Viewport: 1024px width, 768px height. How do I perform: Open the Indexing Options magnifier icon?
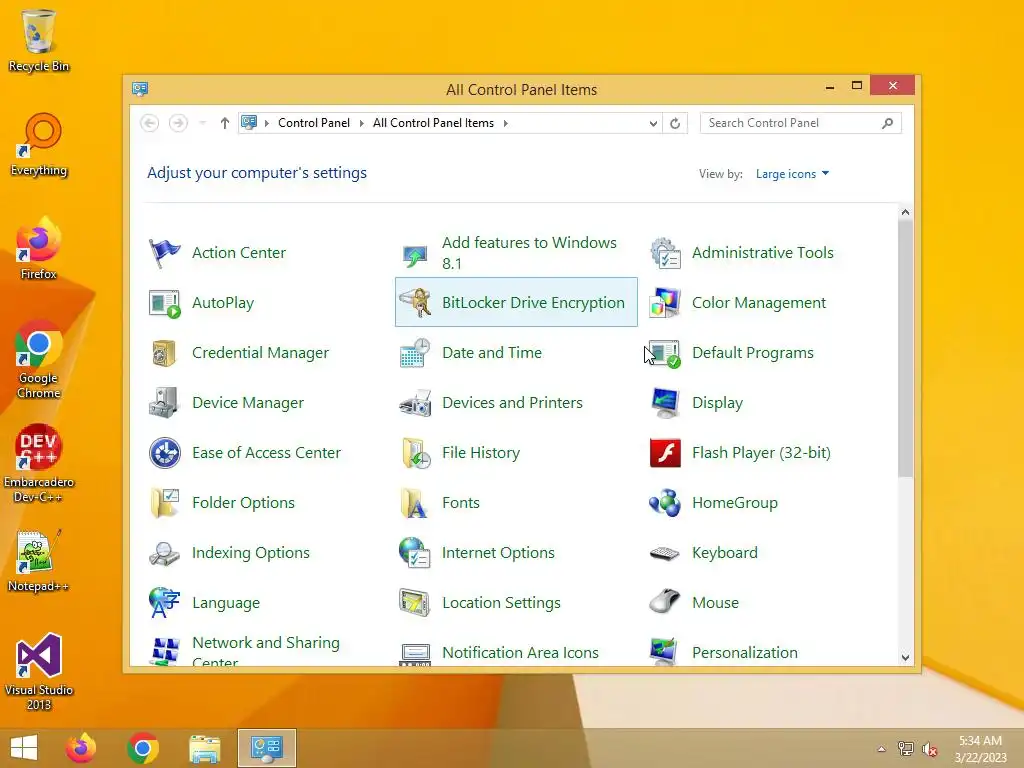coord(165,553)
